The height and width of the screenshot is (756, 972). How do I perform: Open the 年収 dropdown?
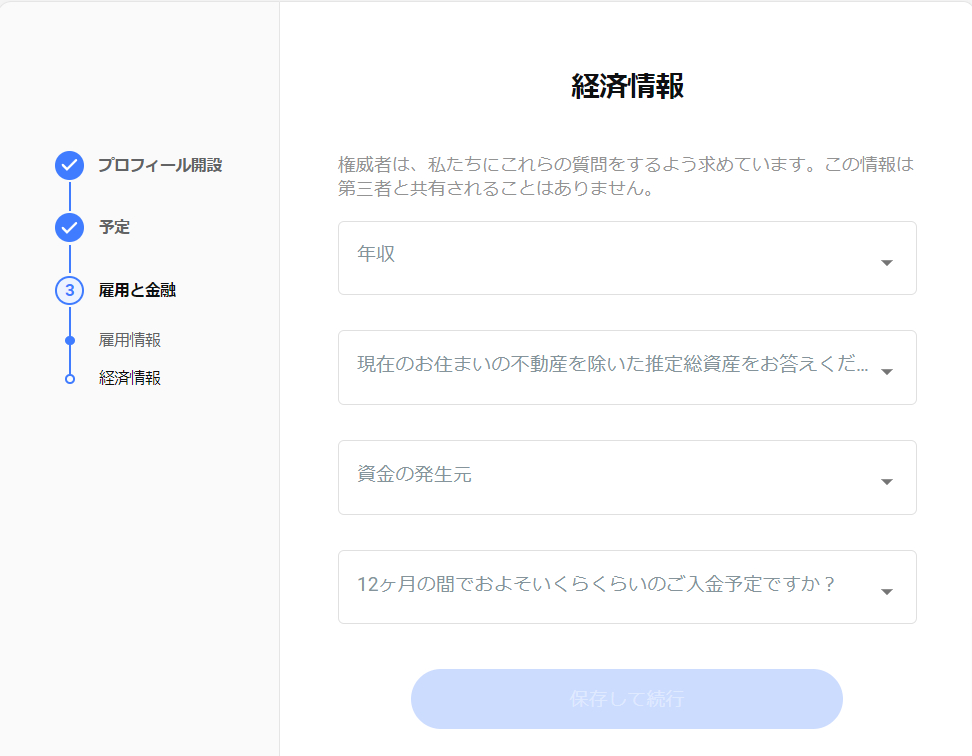[627, 258]
